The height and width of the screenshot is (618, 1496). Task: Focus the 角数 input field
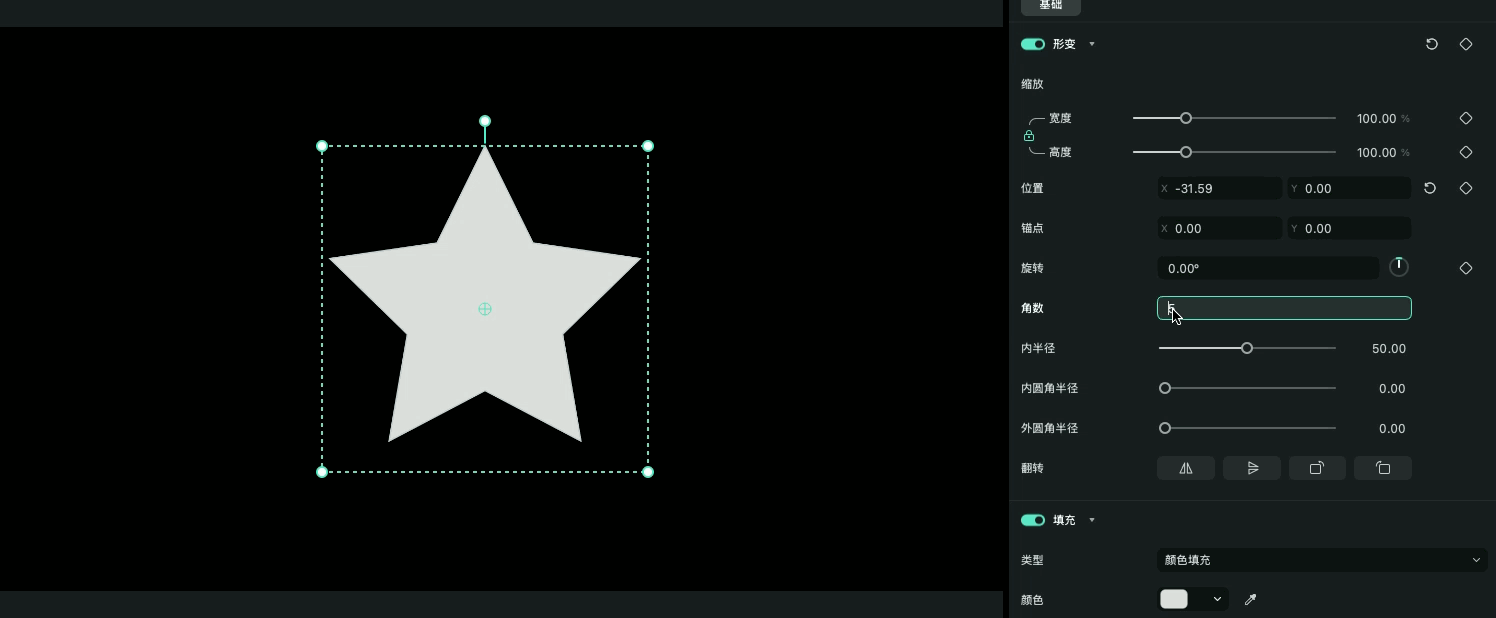1284,308
